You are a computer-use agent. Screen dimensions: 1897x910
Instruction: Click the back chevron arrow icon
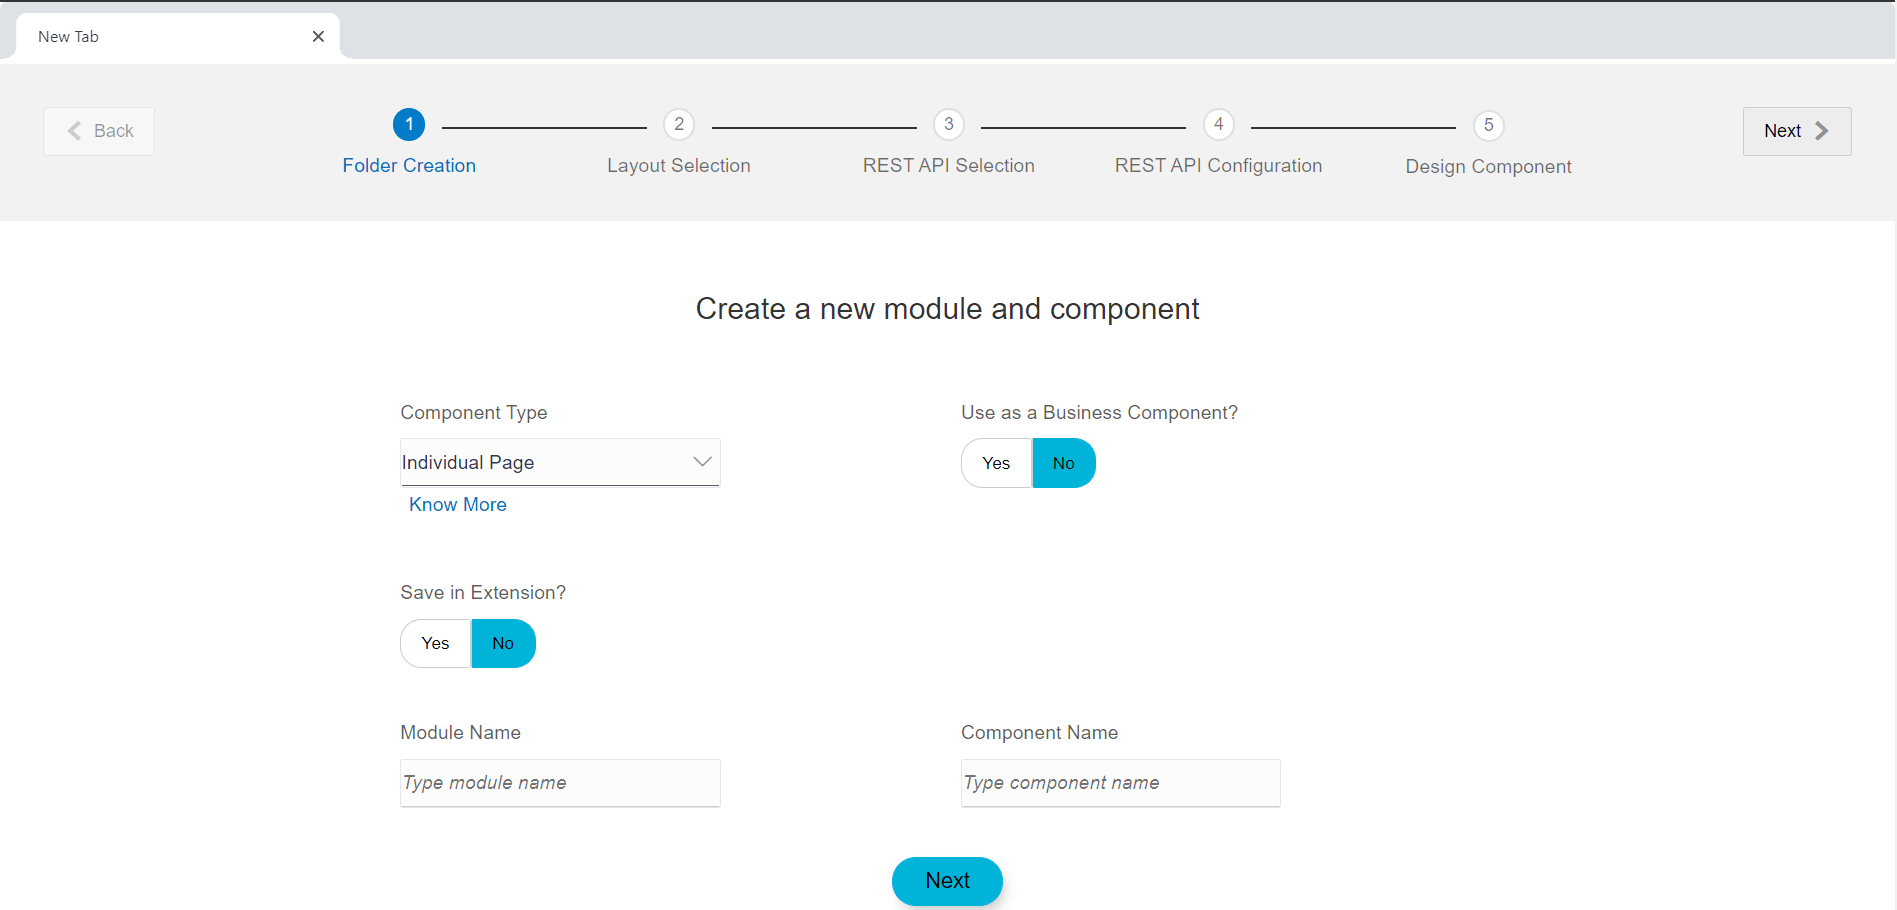coord(73,130)
